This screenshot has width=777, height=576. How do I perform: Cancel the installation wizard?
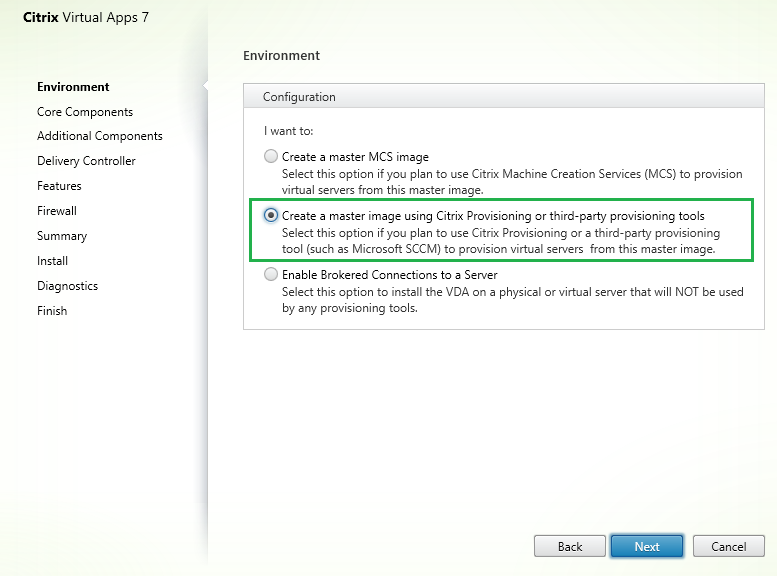coord(728,546)
